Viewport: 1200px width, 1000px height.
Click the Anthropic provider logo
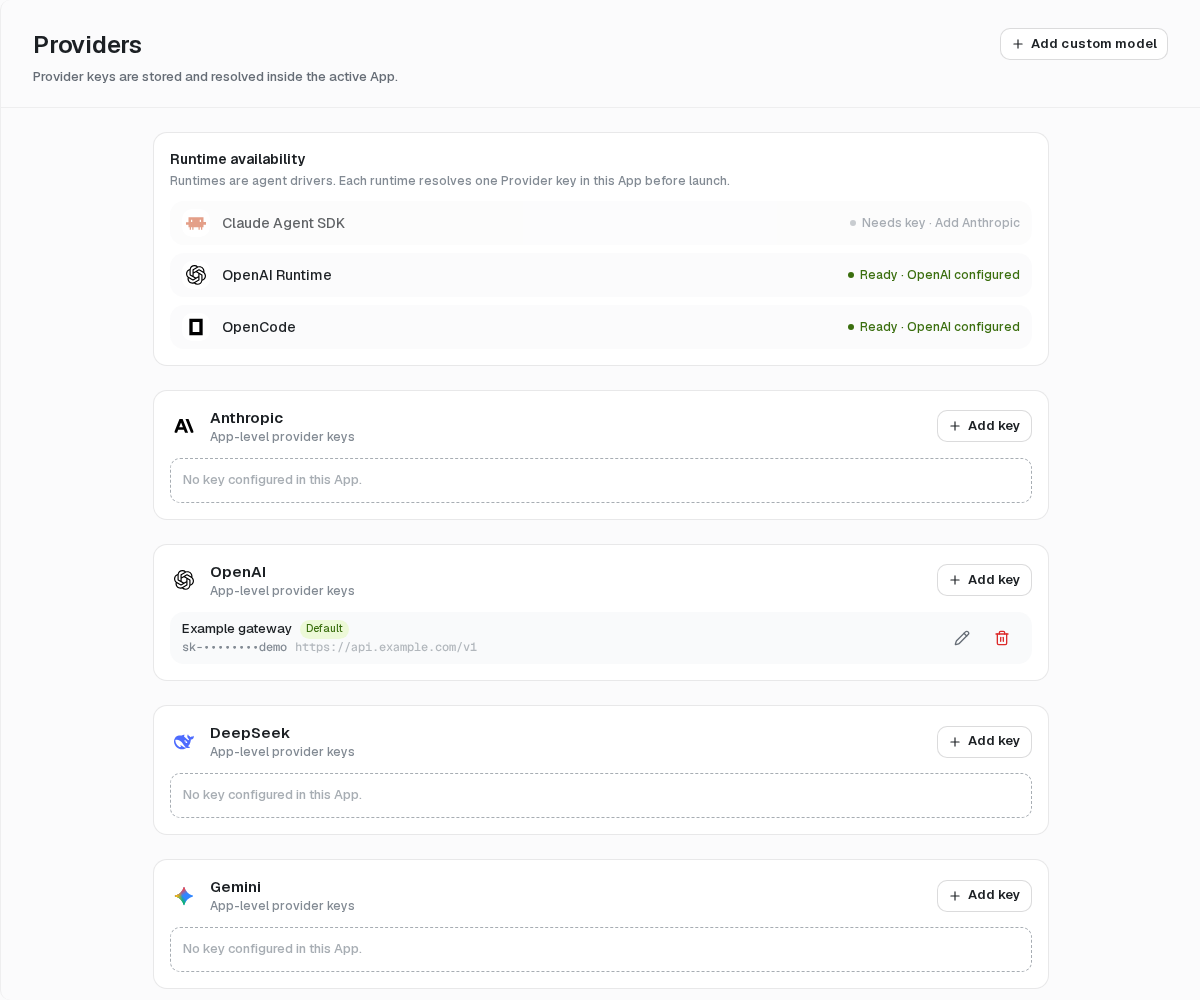point(184,426)
